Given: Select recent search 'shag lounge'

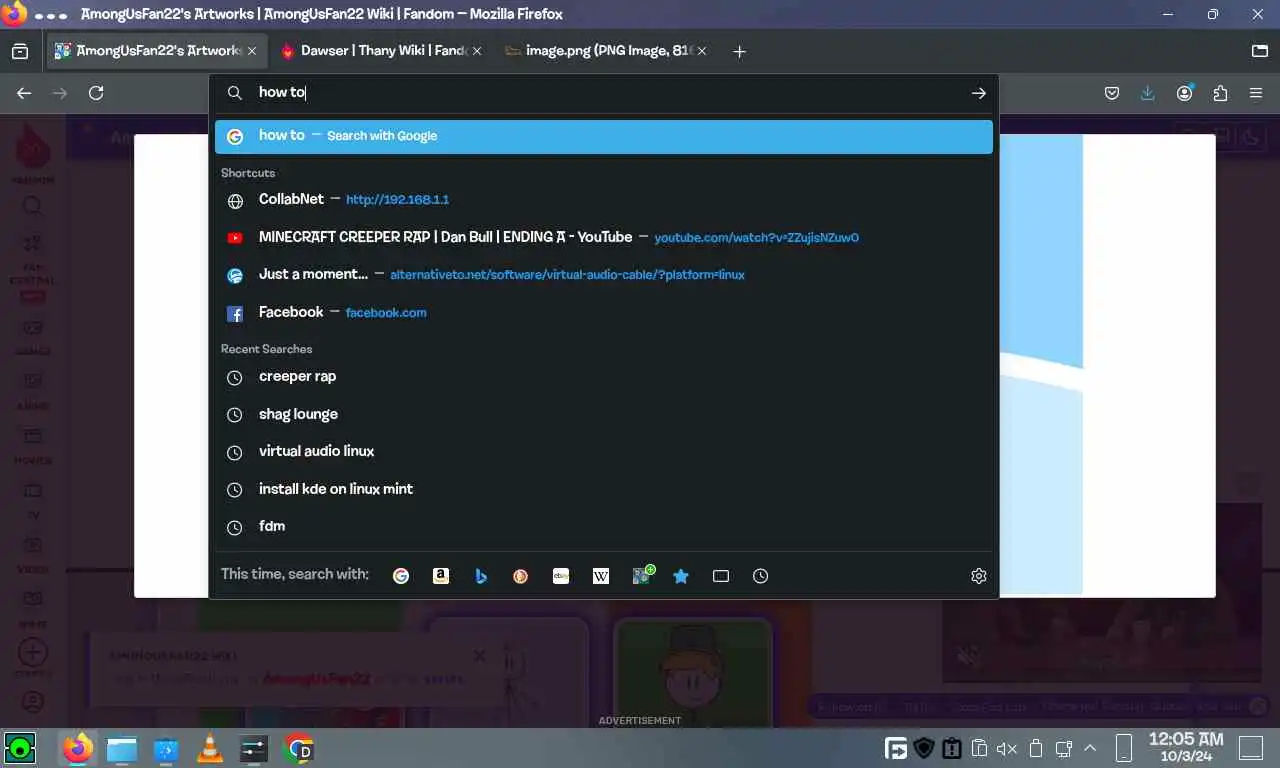Looking at the screenshot, I should point(604,415).
